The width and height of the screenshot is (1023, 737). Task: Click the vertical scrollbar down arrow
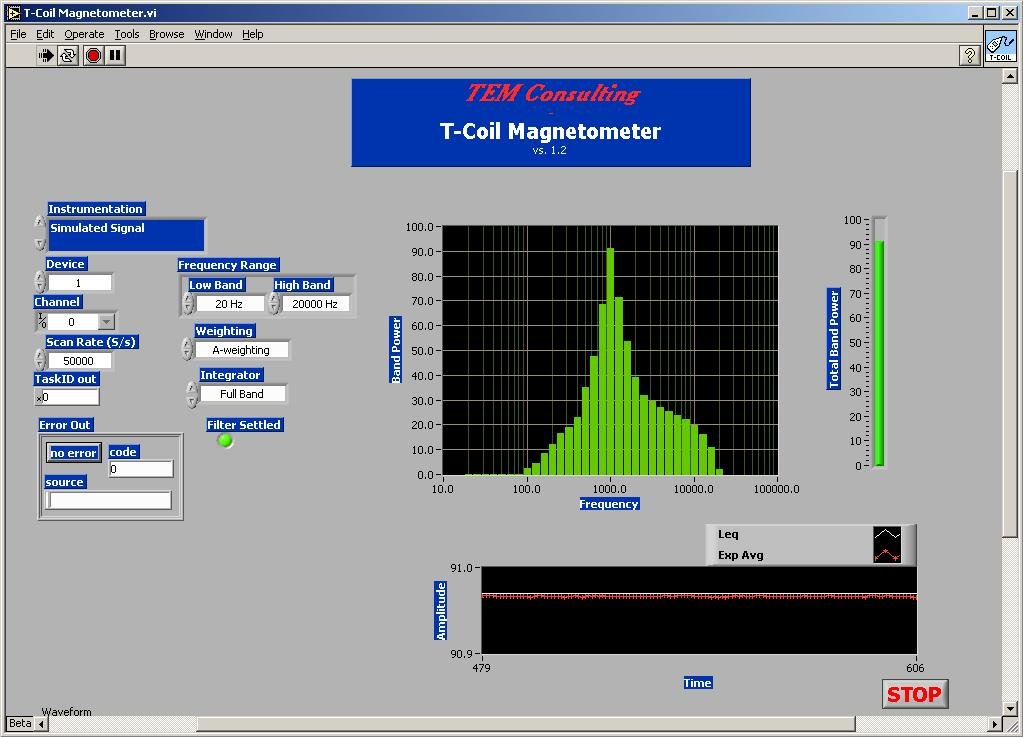(1009, 708)
